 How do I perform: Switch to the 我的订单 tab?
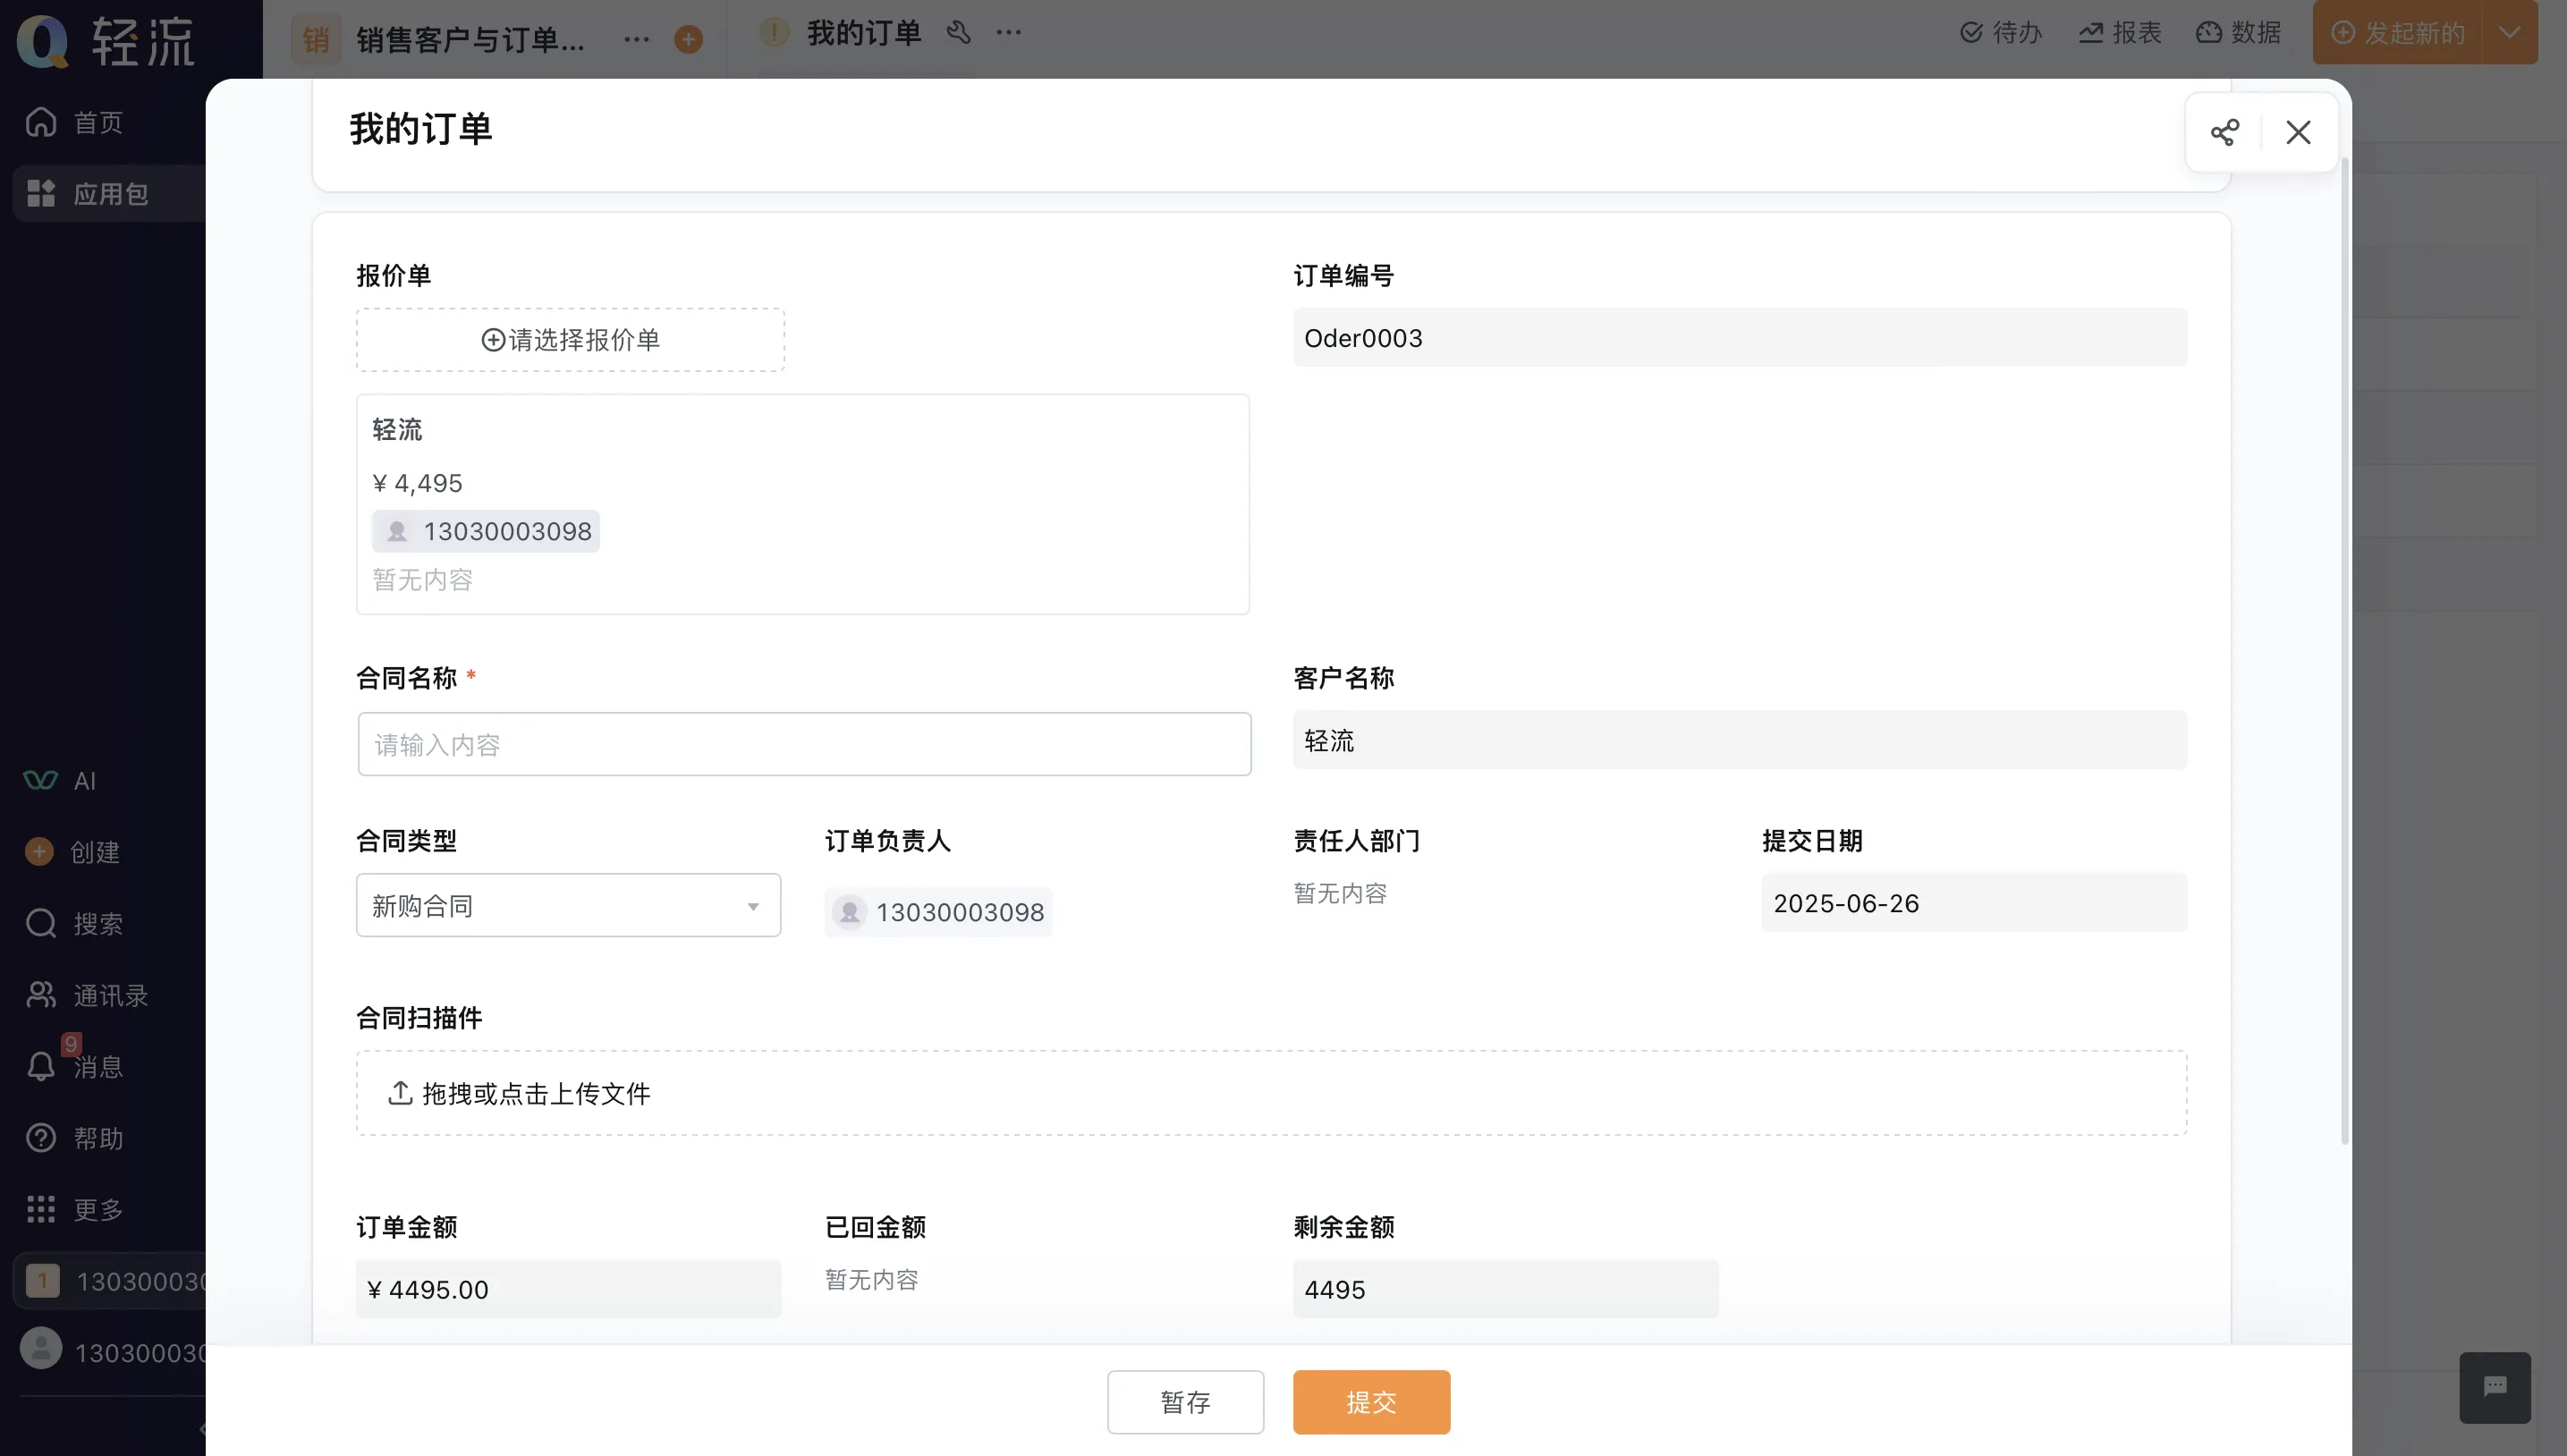pos(862,32)
